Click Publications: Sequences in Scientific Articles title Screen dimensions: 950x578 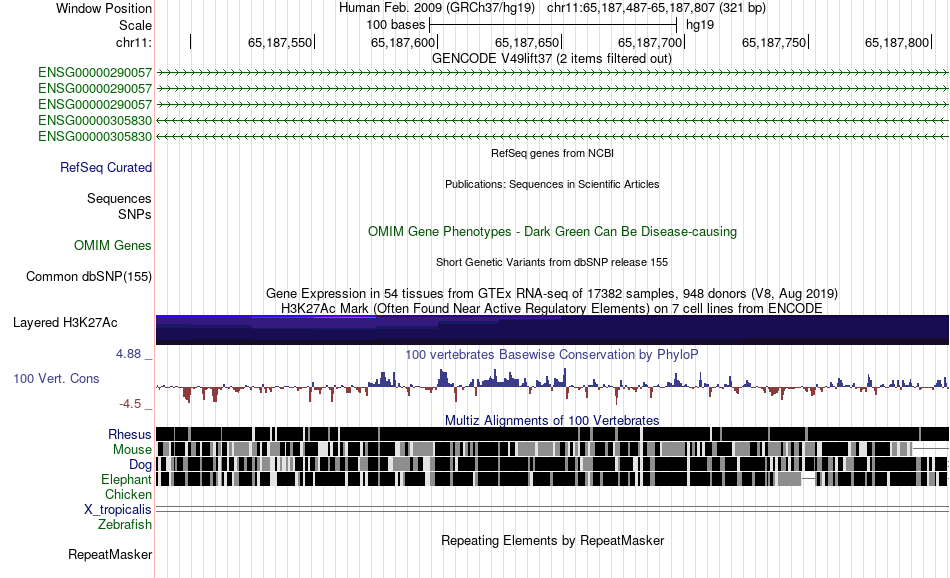coord(552,184)
